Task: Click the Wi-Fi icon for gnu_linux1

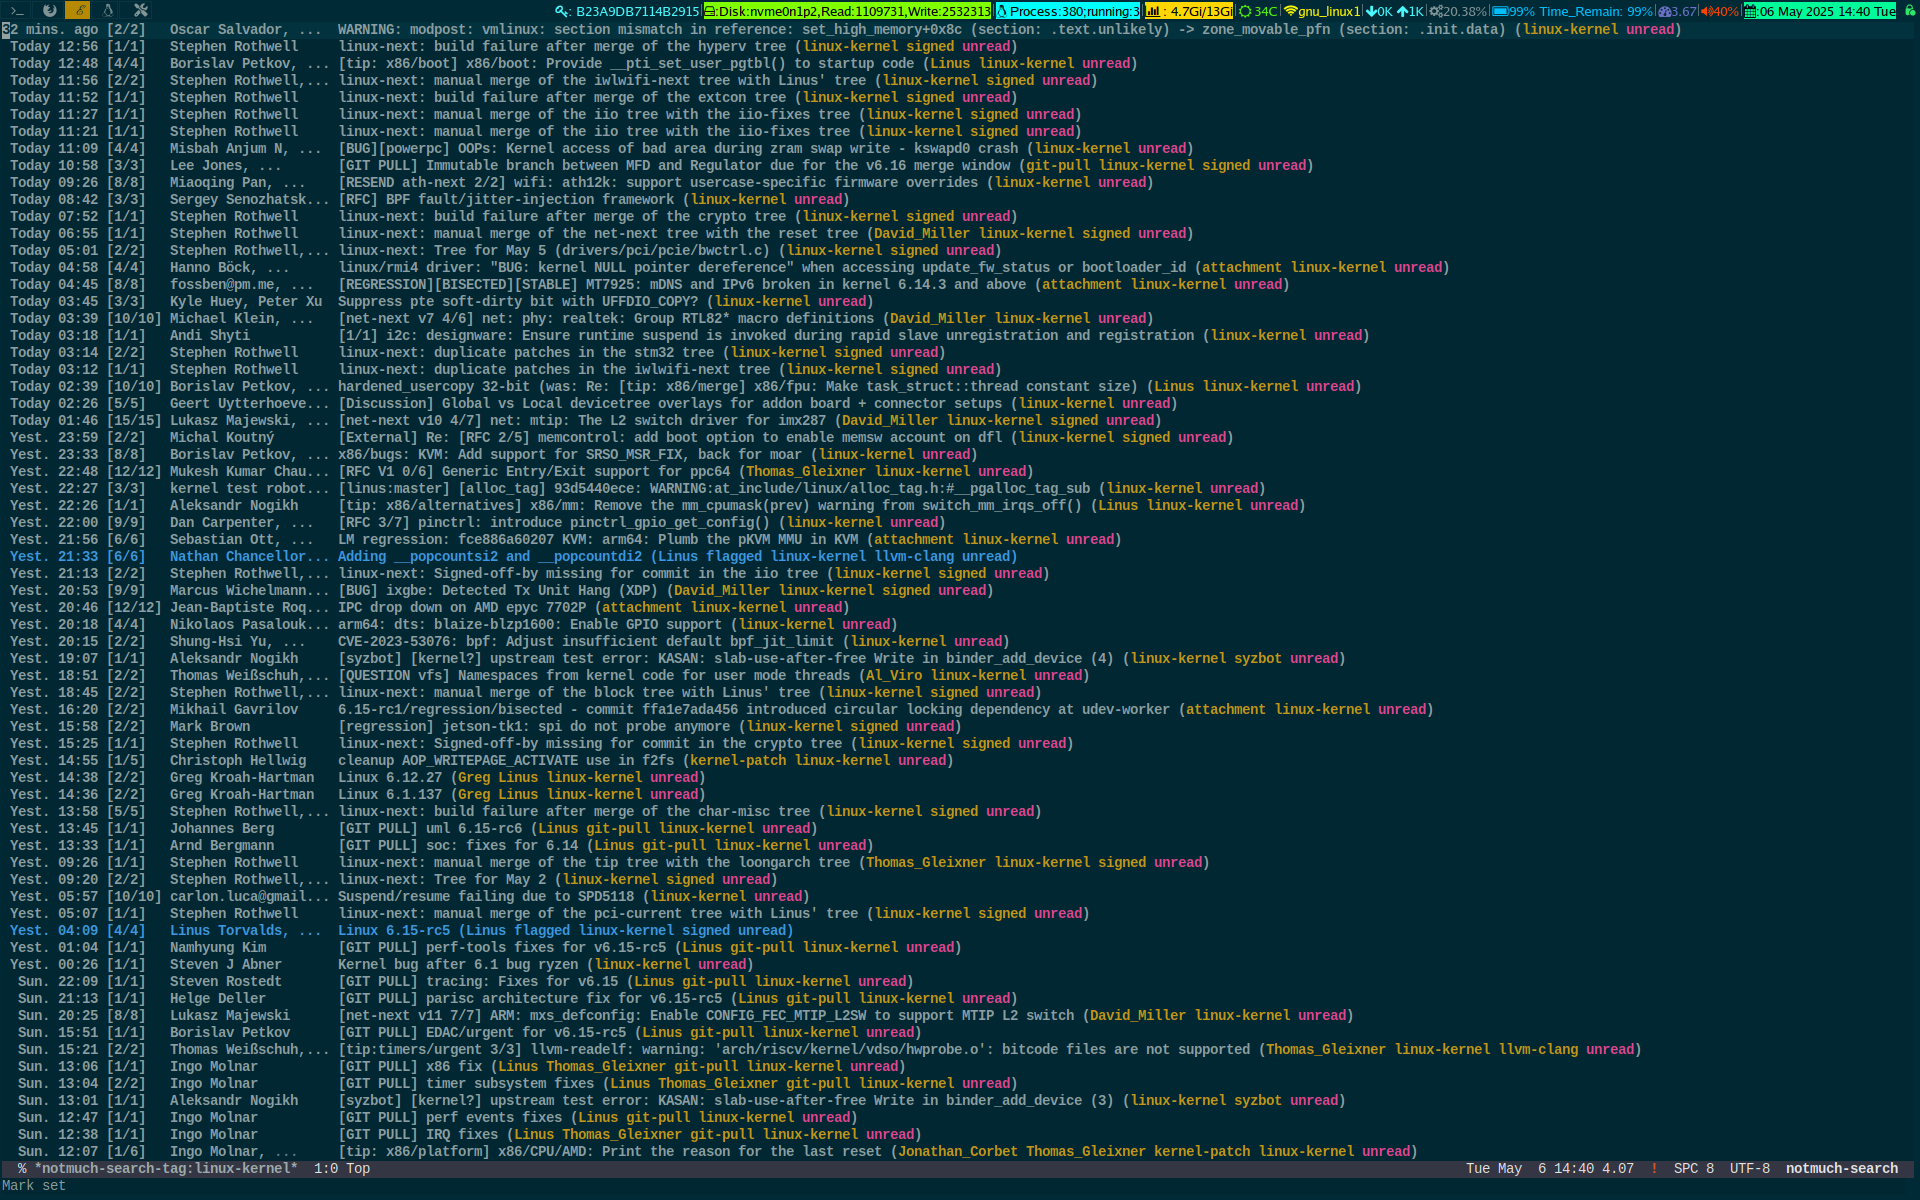Action: pos(1290,12)
